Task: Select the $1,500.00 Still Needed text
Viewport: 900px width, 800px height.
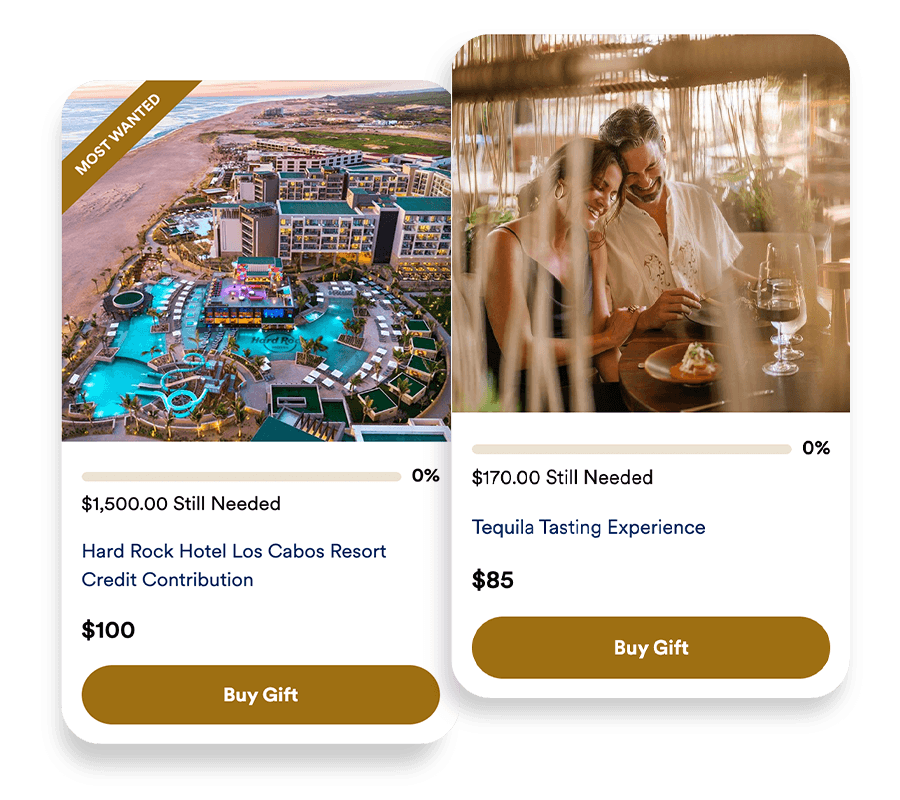Action: [181, 503]
